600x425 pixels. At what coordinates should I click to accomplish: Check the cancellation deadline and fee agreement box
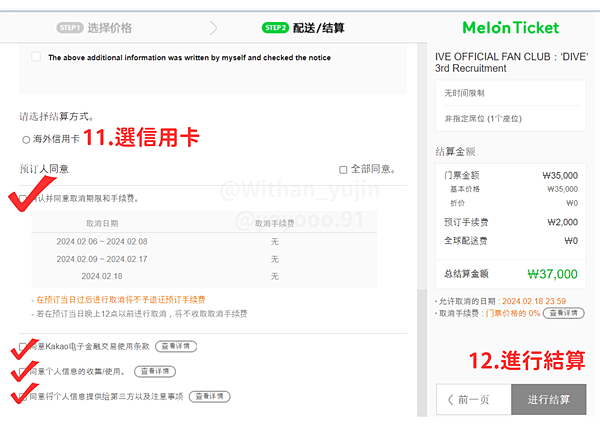pyautogui.click(x=23, y=198)
